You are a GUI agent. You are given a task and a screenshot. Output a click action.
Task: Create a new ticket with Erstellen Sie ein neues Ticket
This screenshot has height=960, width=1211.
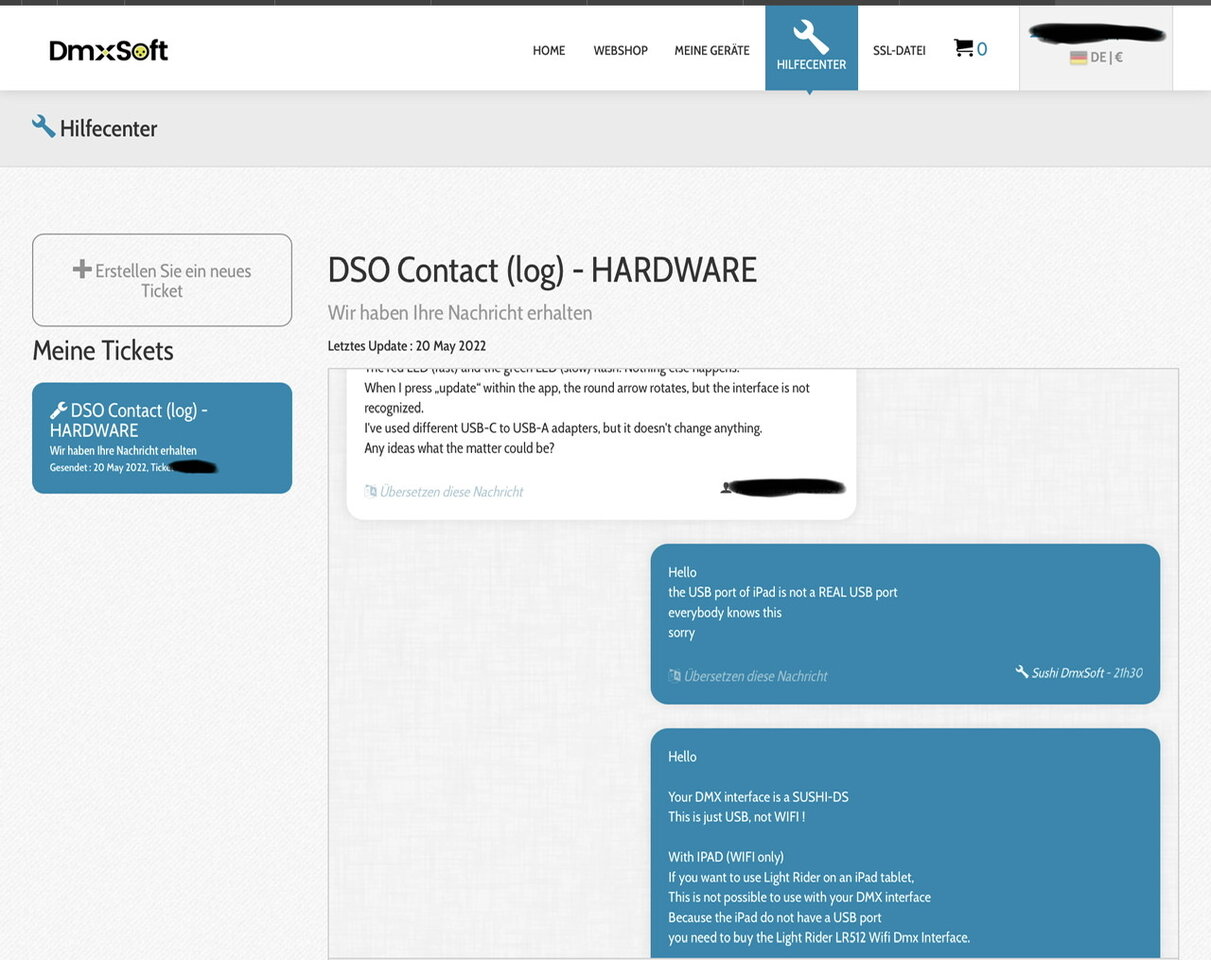click(x=162, y=280)
